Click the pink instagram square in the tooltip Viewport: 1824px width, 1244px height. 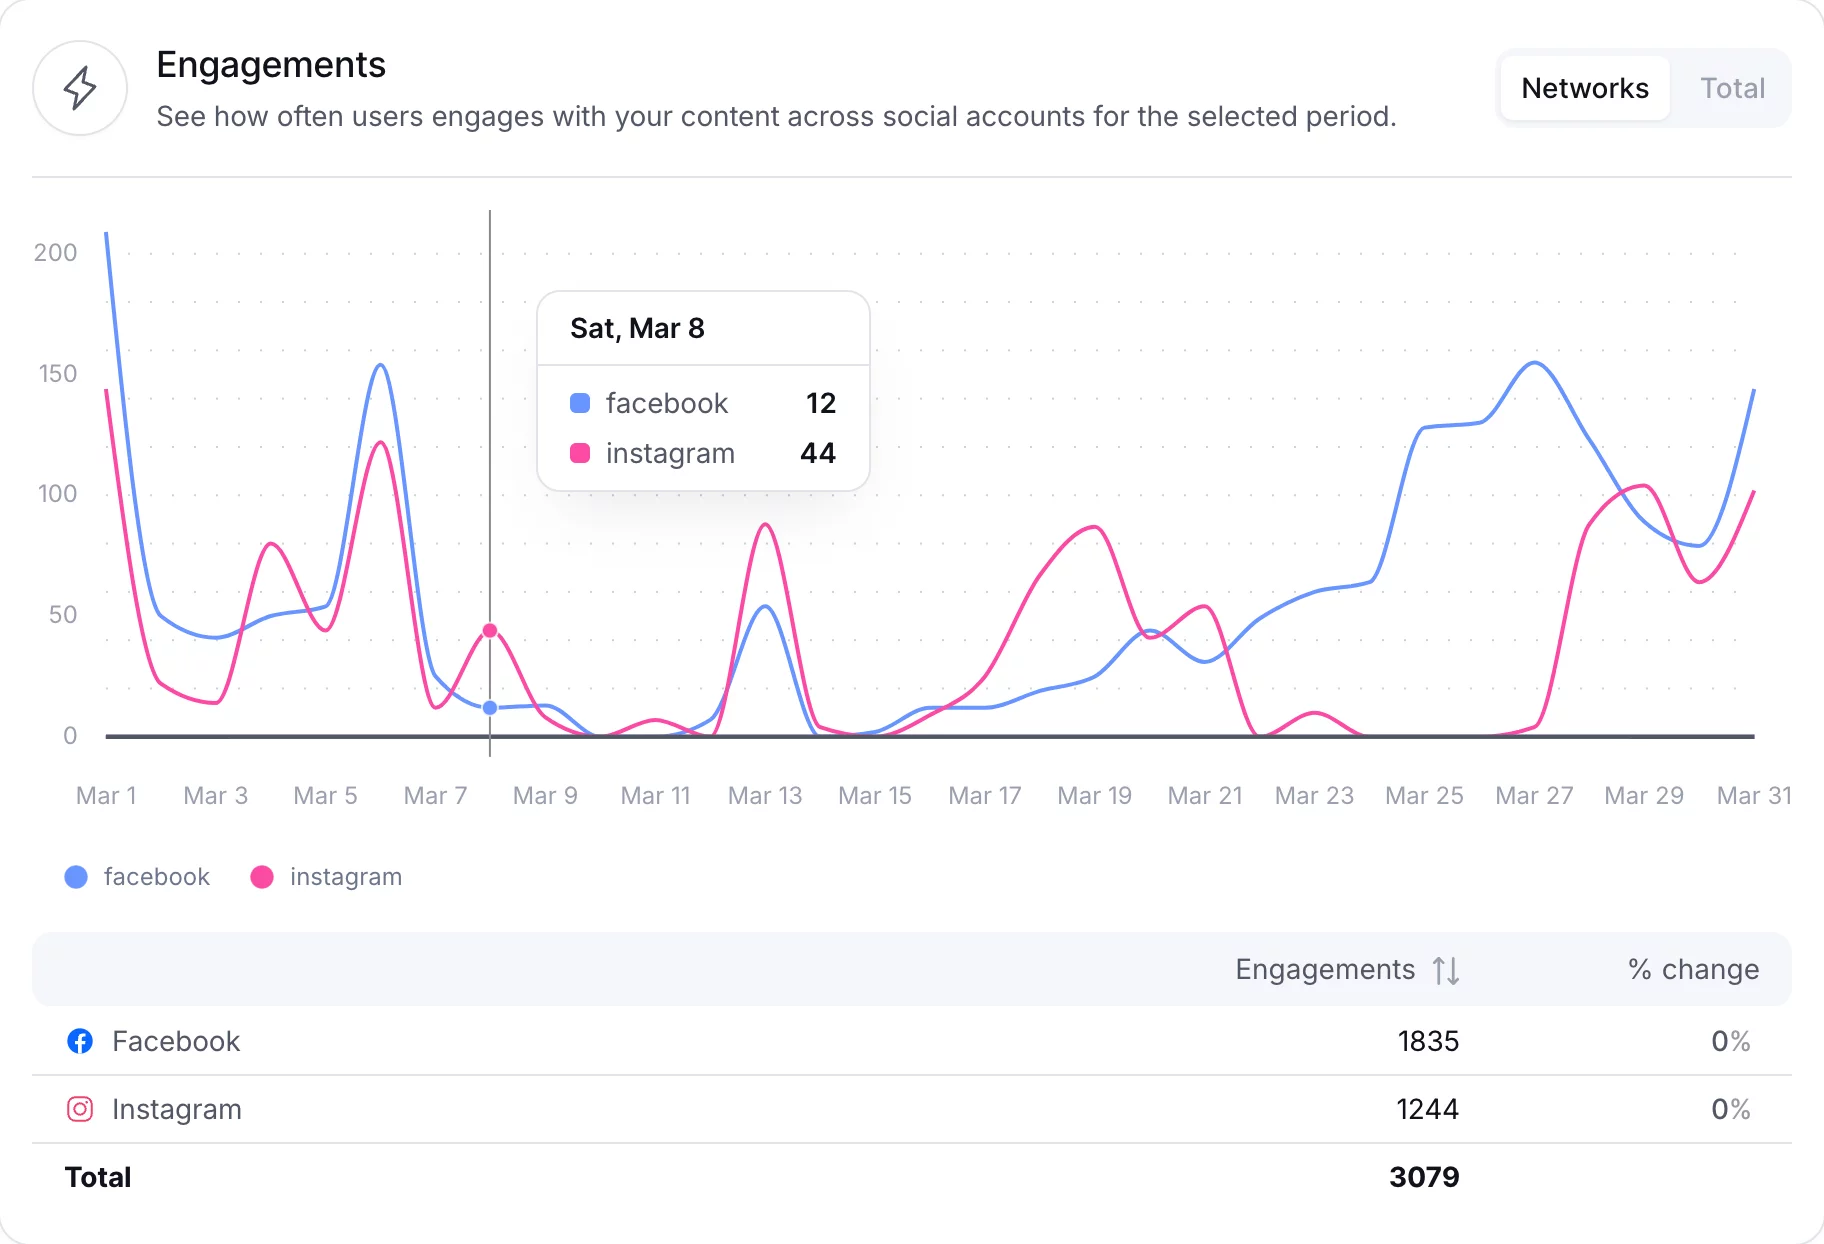point(581,453)
